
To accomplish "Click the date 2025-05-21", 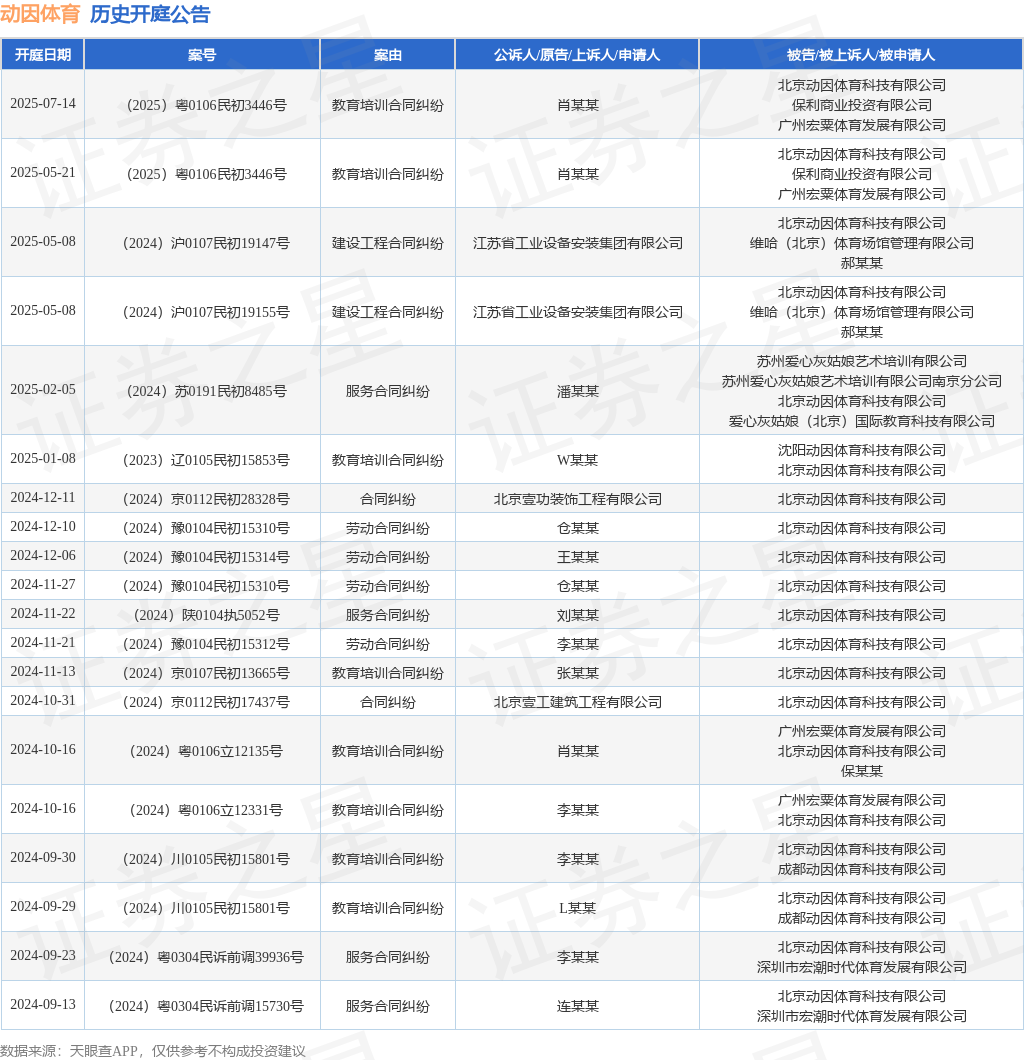I will click(43, 172).
